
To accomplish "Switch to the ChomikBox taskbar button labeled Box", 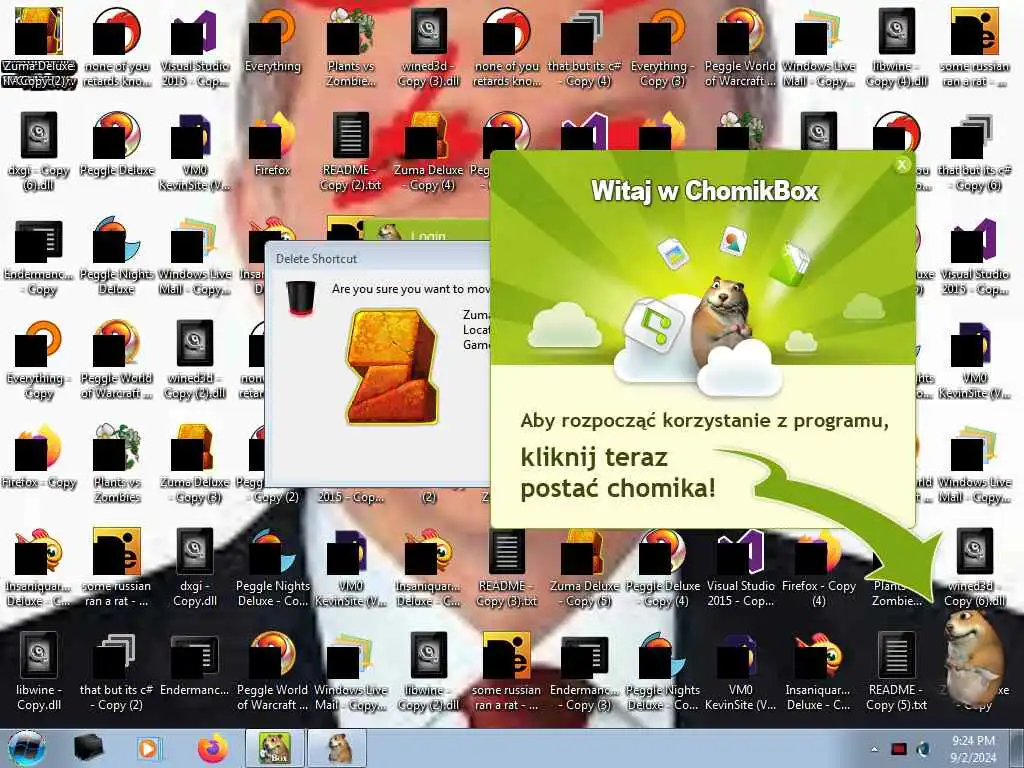I will [274, 748].
